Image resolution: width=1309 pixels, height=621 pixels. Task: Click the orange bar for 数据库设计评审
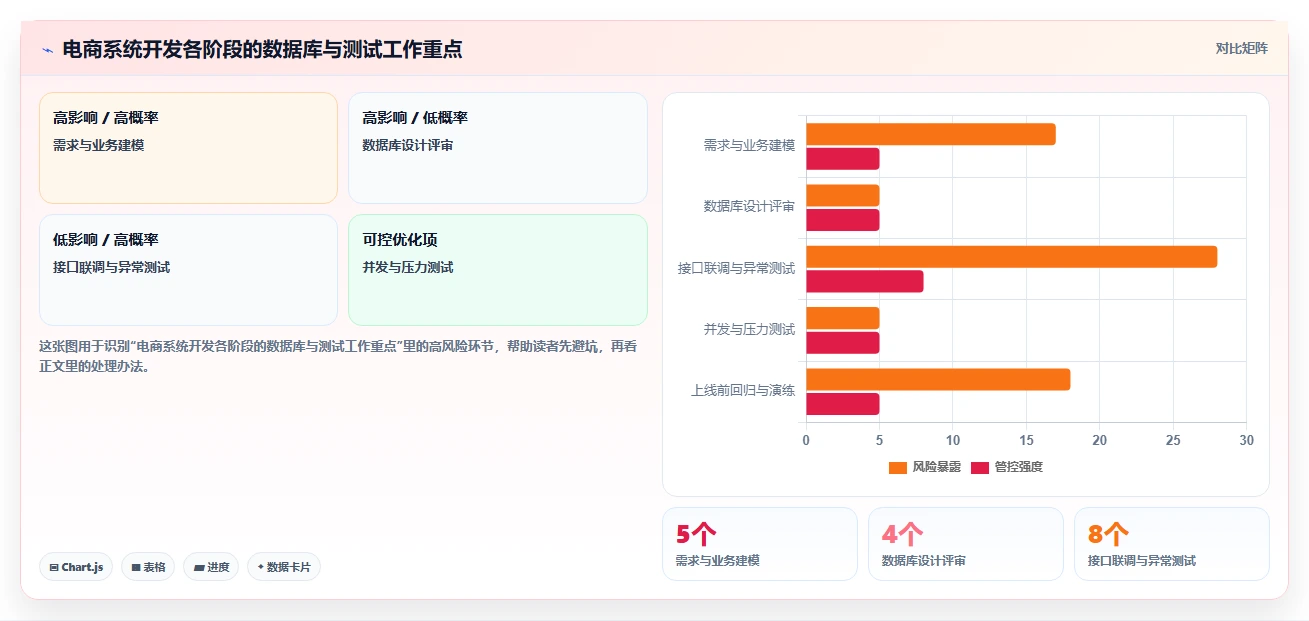(x=843, y=195)
